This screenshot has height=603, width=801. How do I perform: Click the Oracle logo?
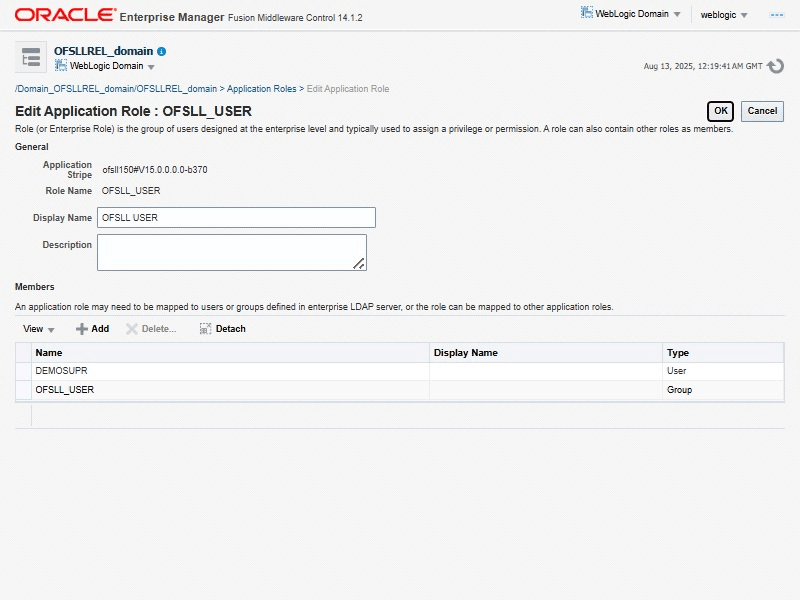click(65, 14)
